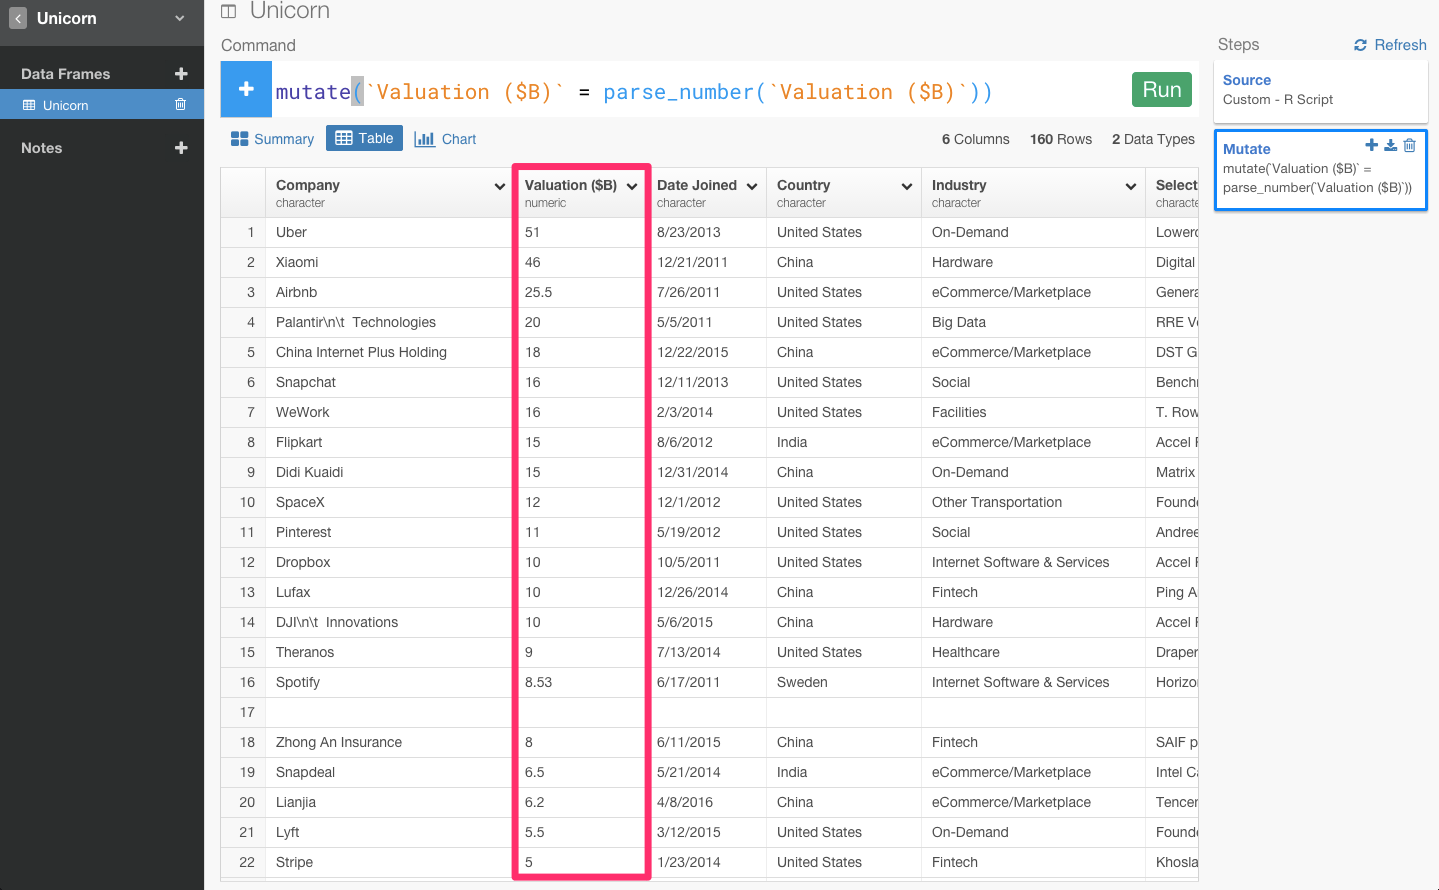Delete the Mutate step with trash icon
1439x890 pixels.
pyautogui.click(x=1410, y=145)
